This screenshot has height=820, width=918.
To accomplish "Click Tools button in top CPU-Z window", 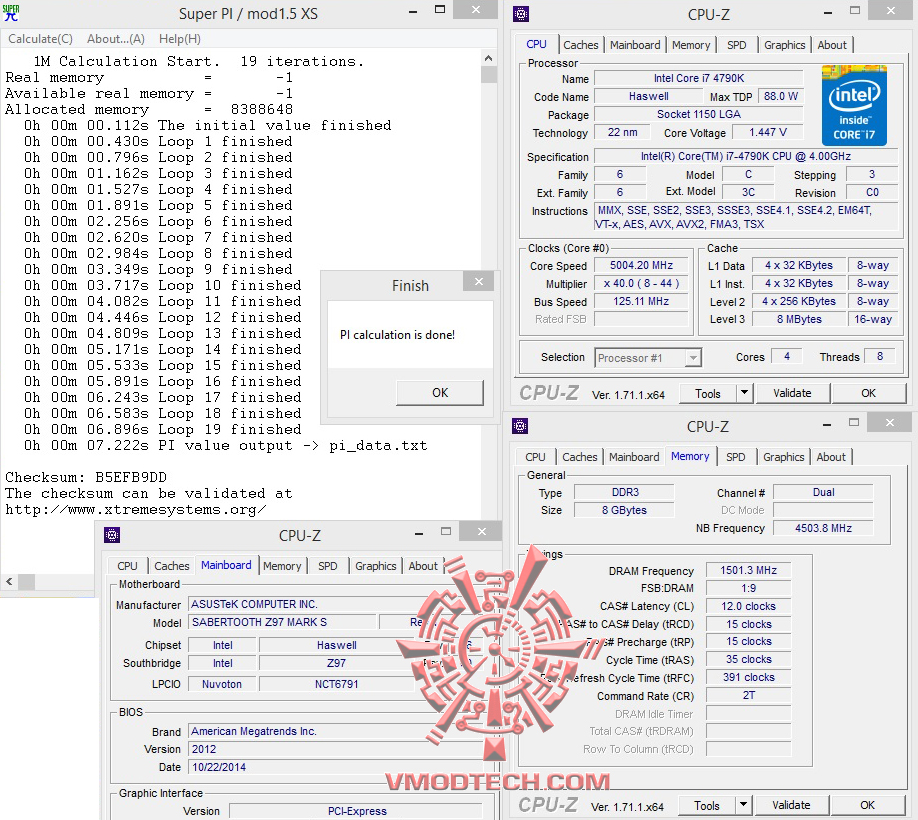I will click(707, 394).
